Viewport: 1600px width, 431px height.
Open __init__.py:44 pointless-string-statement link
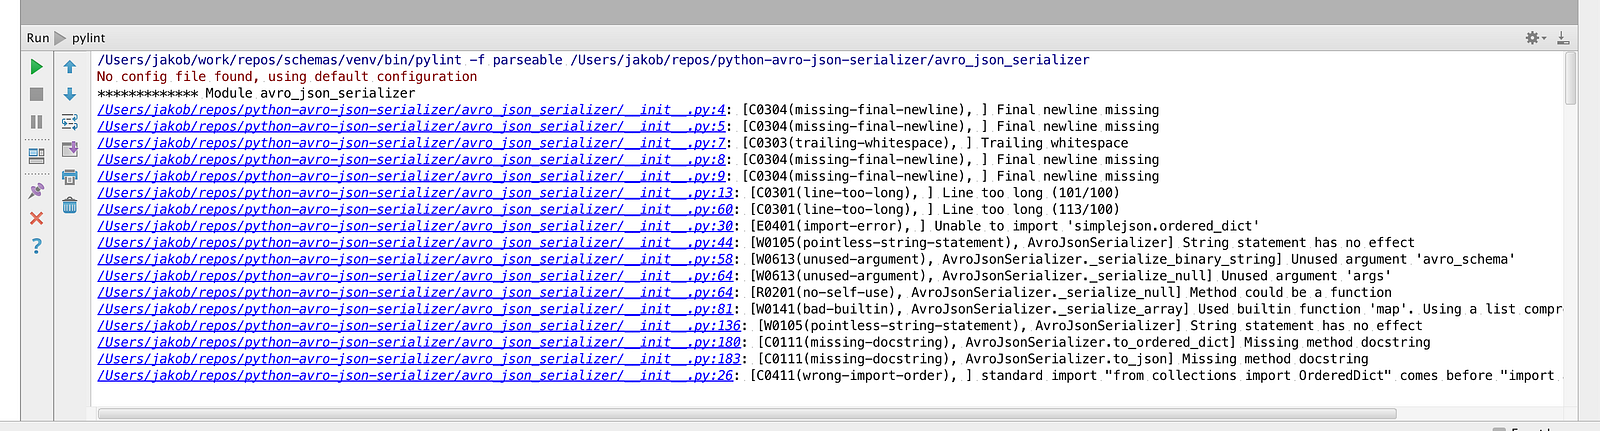click(416, 242)
